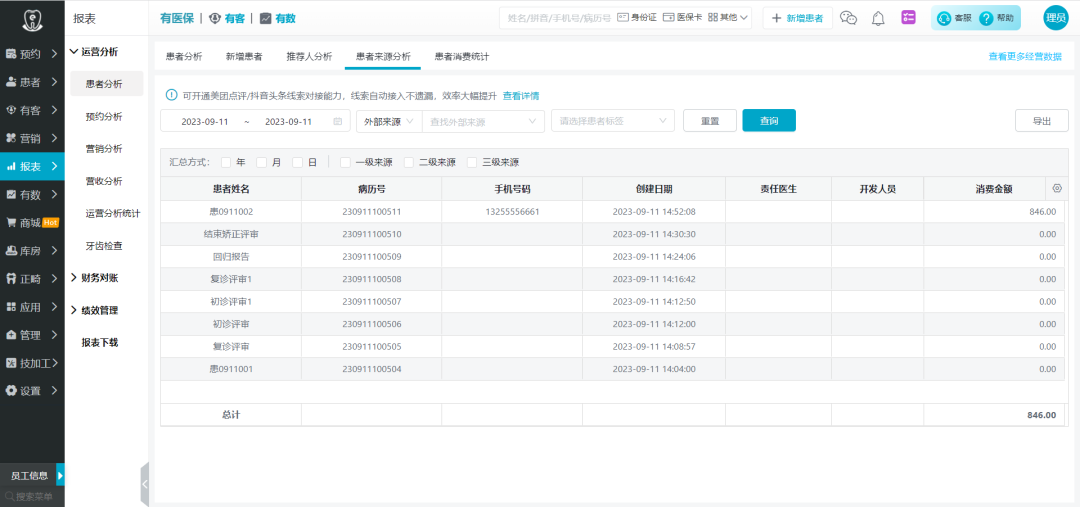Click the 搜索菜单 search box
This screenshot has height=507, width=1080.
coord(32,496)
